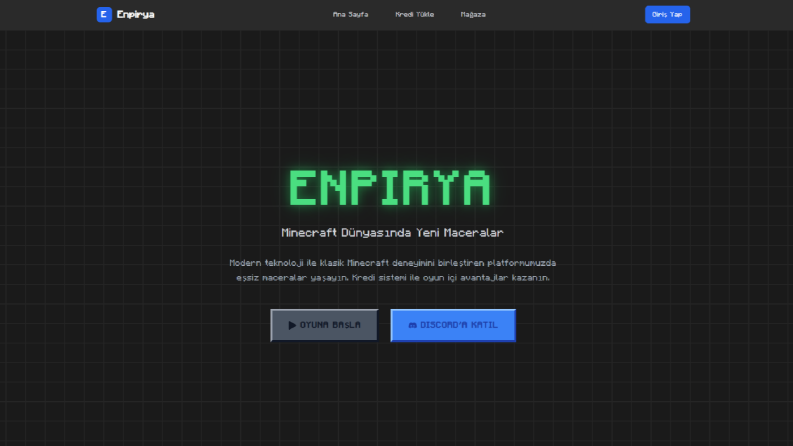Start the game with Oyuna Başla button

click(324, 325)
